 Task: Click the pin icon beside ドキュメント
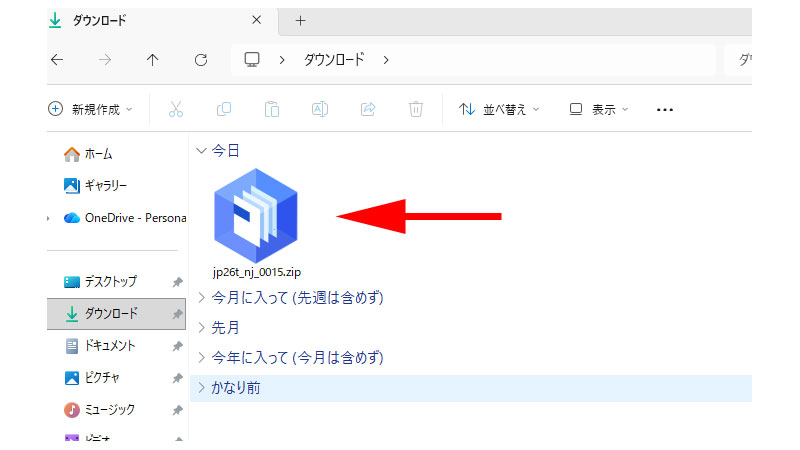tap(177, 346)
